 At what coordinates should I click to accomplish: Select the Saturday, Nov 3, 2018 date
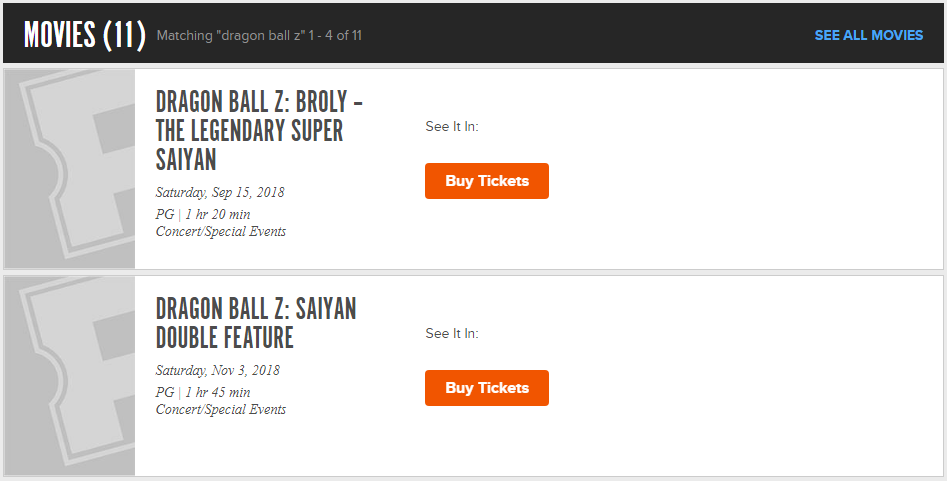(217, 370)
